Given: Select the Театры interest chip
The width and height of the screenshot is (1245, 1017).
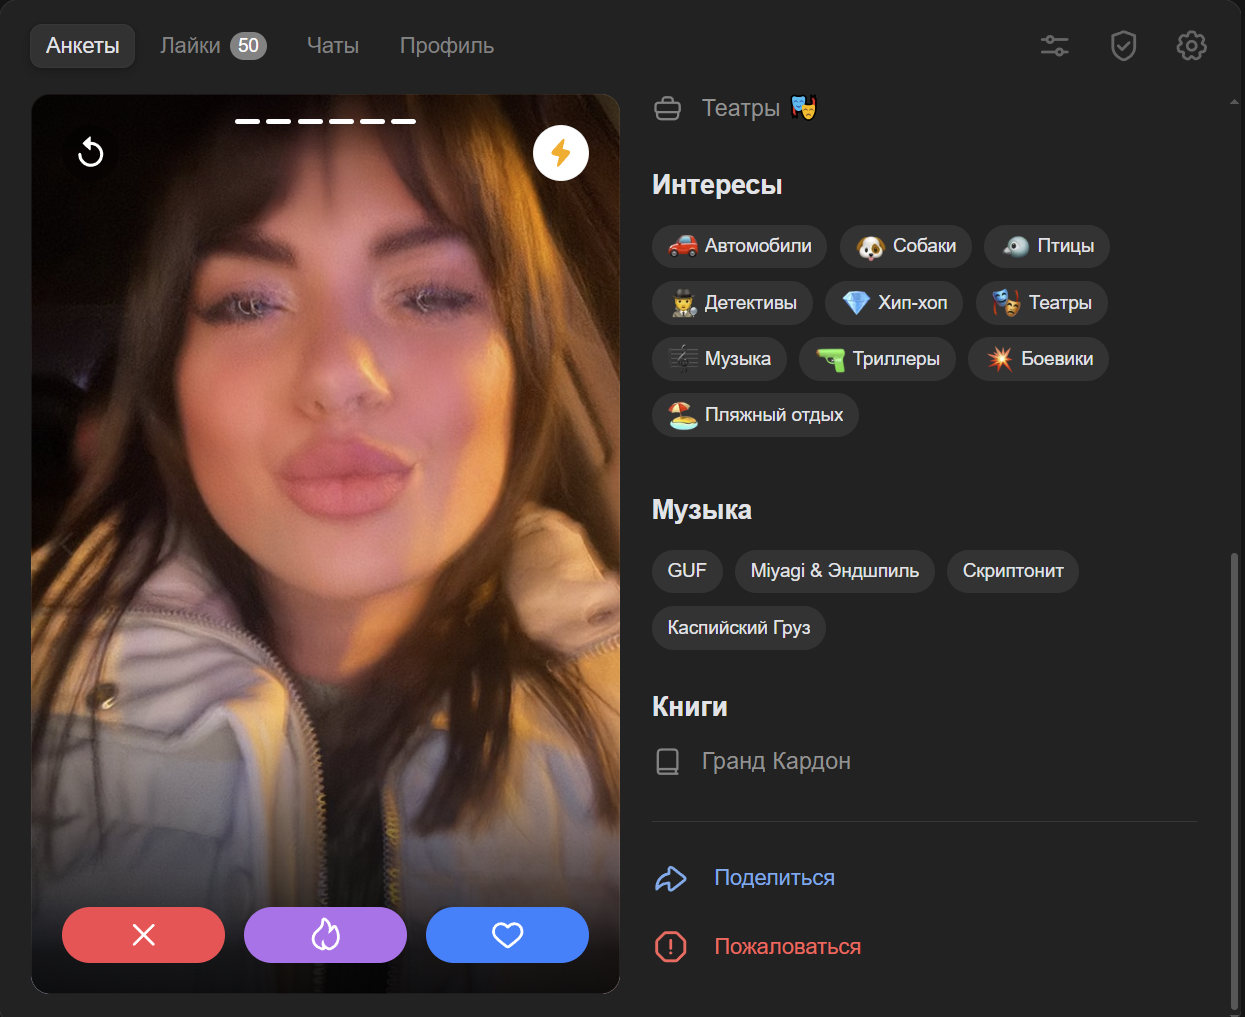Looking at the screenshot, I should [1042, 303].
